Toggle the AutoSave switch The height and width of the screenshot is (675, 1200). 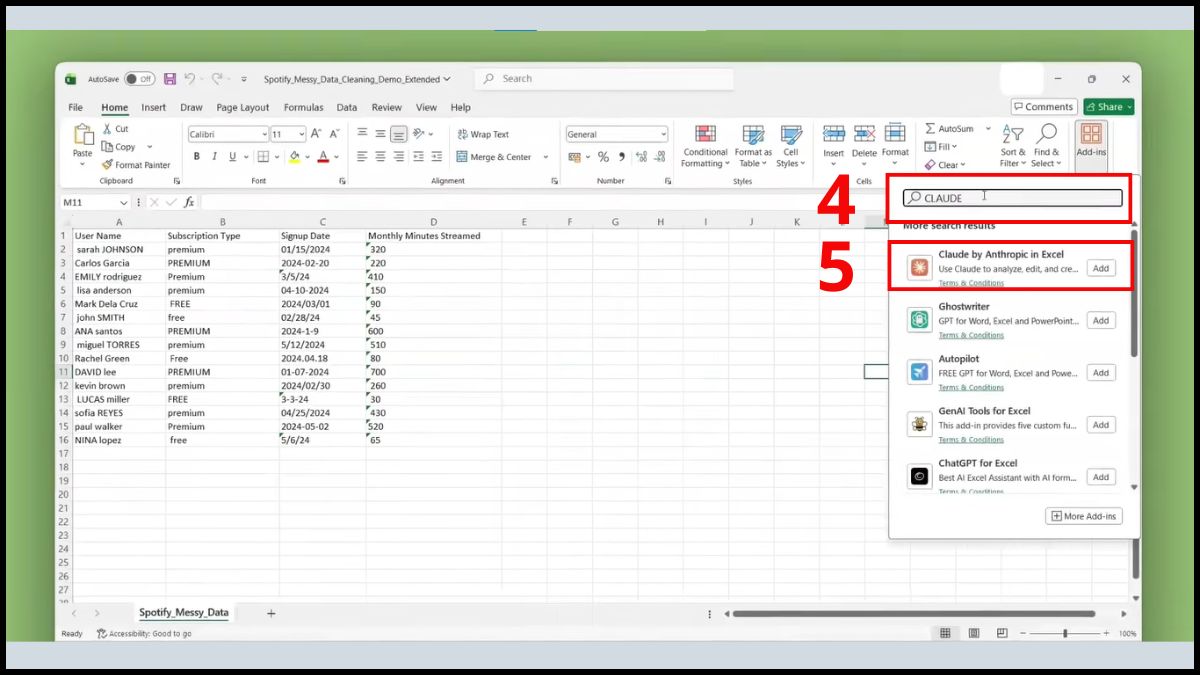tap(139, 79)
